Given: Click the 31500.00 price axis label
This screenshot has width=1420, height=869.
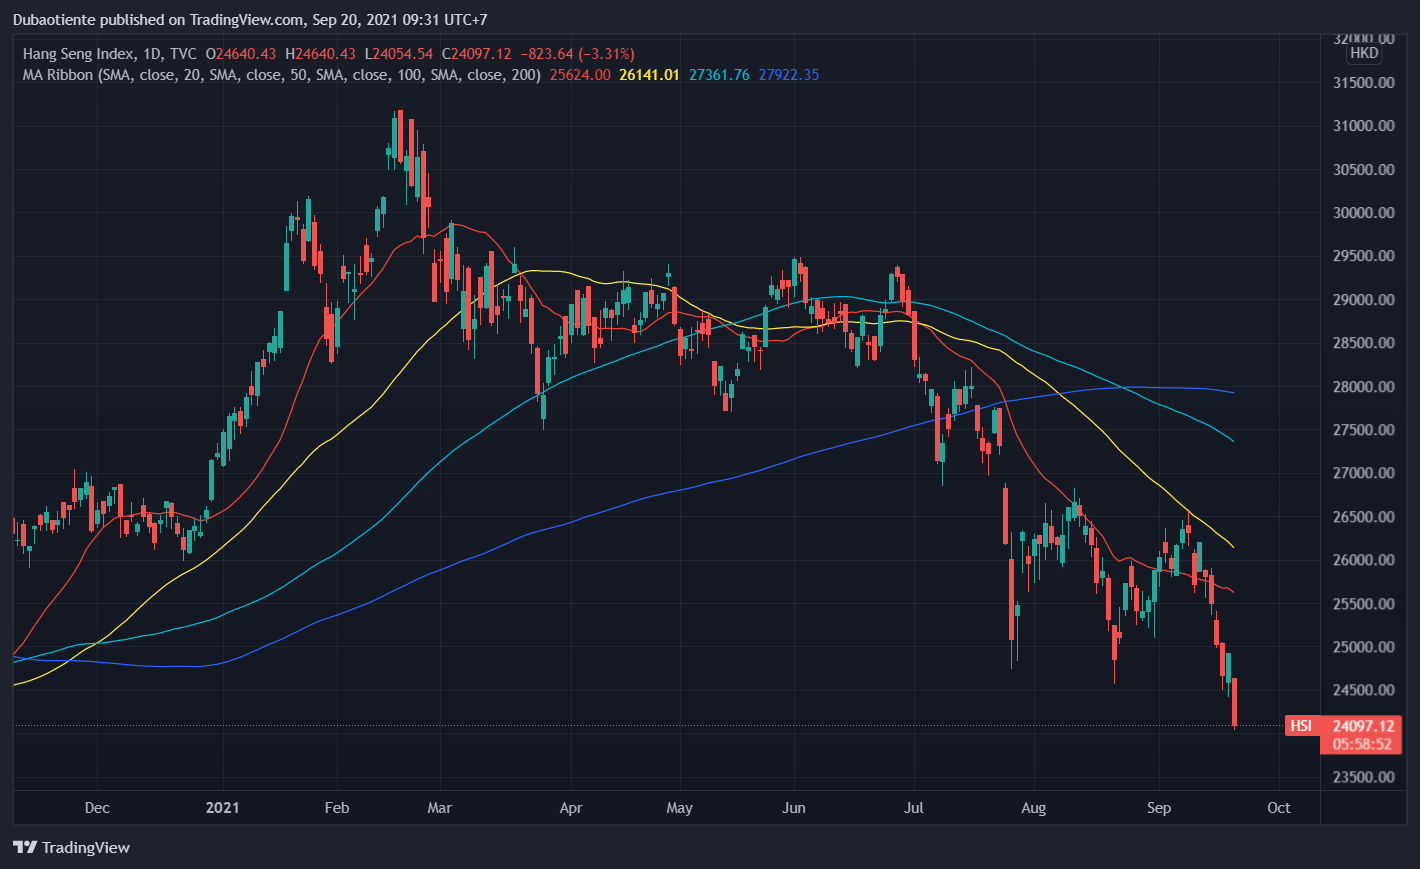Looking at the screenshot, I should coord(1363,82).
